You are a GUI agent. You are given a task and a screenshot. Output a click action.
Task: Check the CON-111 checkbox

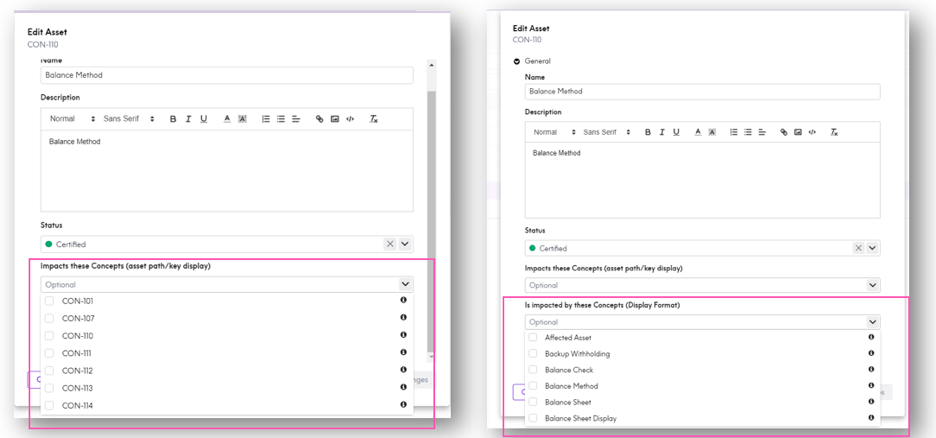(x=50, y=353)
